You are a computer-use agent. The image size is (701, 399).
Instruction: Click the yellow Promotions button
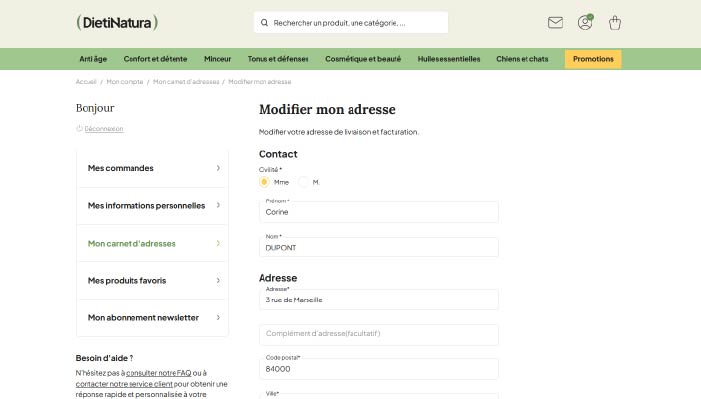(593, 59)
